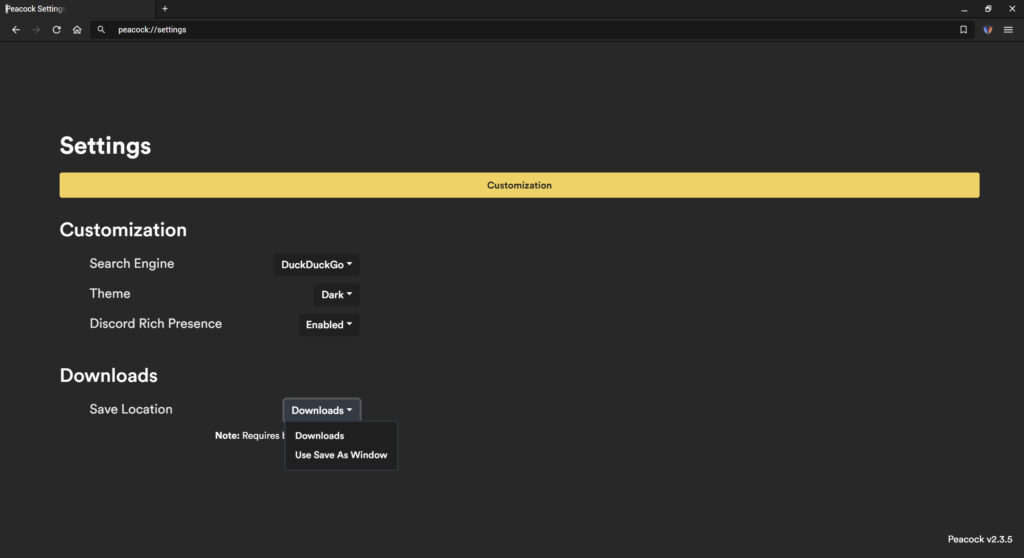Go back with the back arrow
Viewport: 1024px width, 558px height.
[16, 29]
